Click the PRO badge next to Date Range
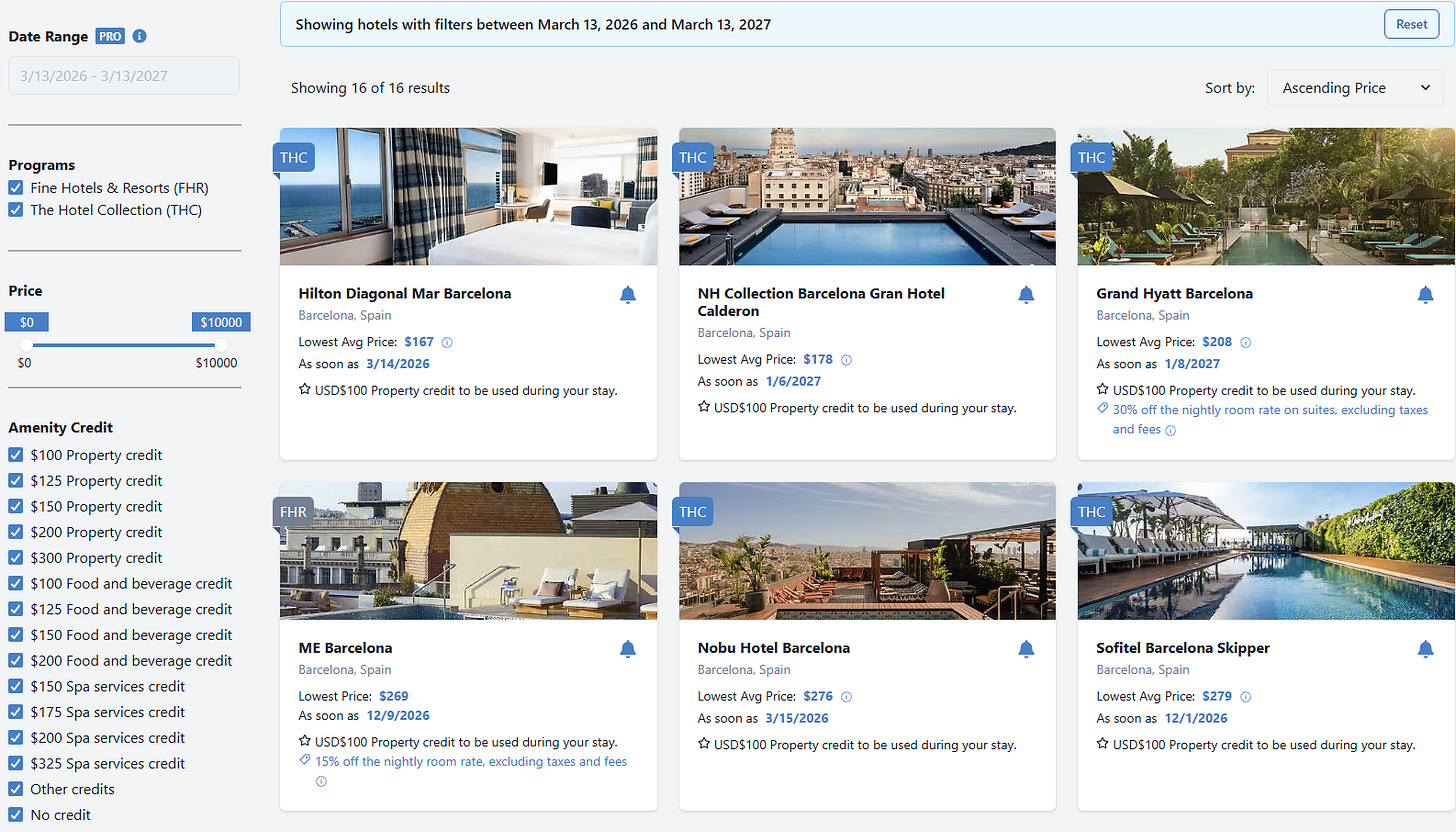 click(x=110, y=37)
